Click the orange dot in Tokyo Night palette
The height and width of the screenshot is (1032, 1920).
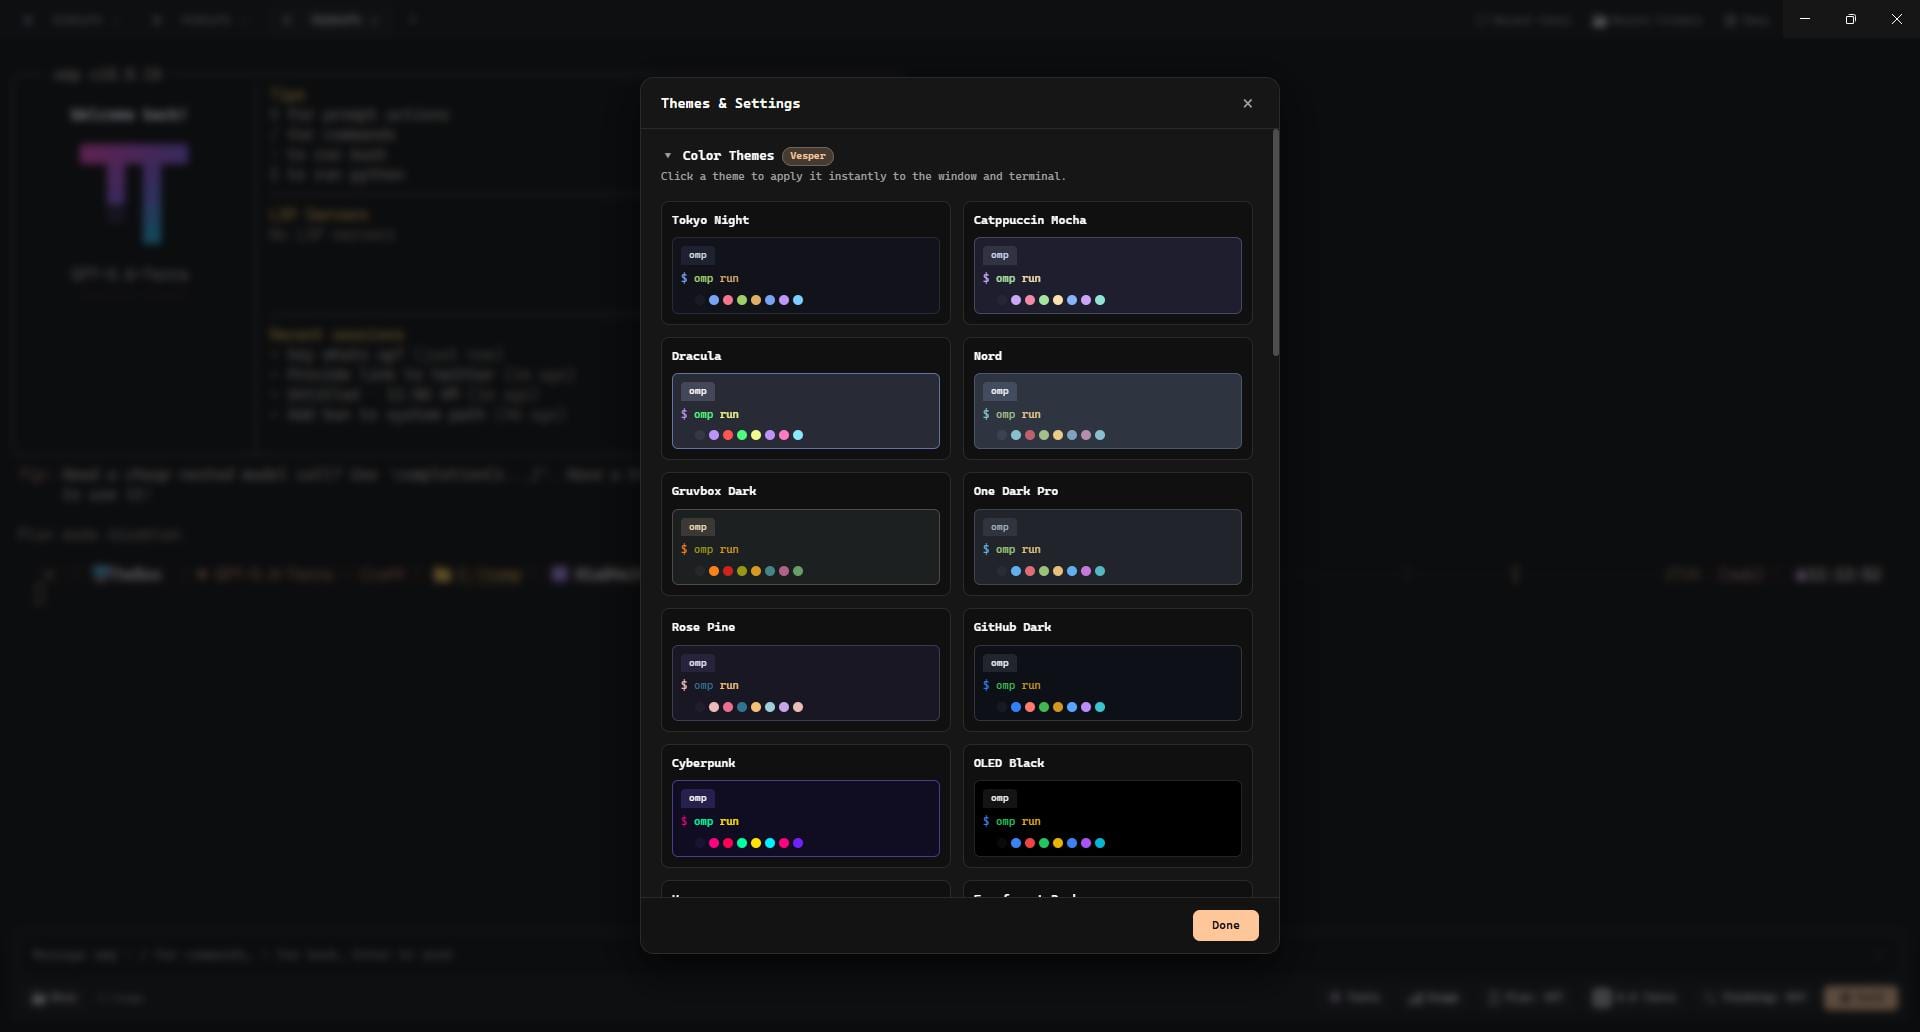click(756, 300)
